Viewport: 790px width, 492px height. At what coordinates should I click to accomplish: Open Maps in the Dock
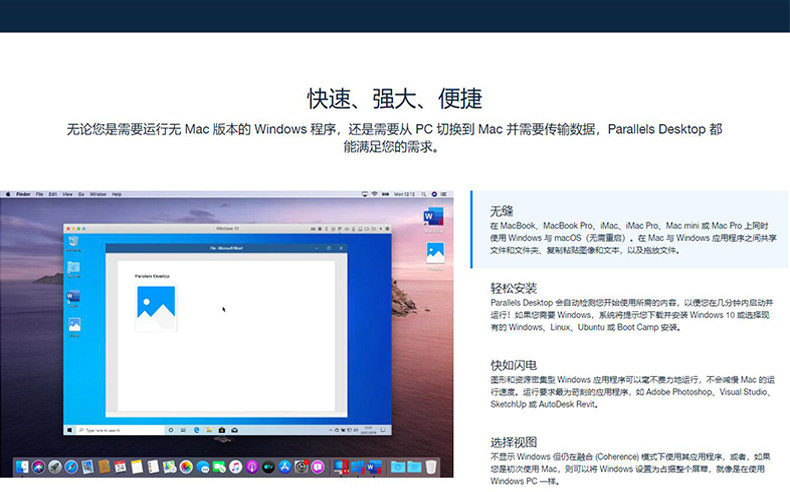[x=170, y=467]
